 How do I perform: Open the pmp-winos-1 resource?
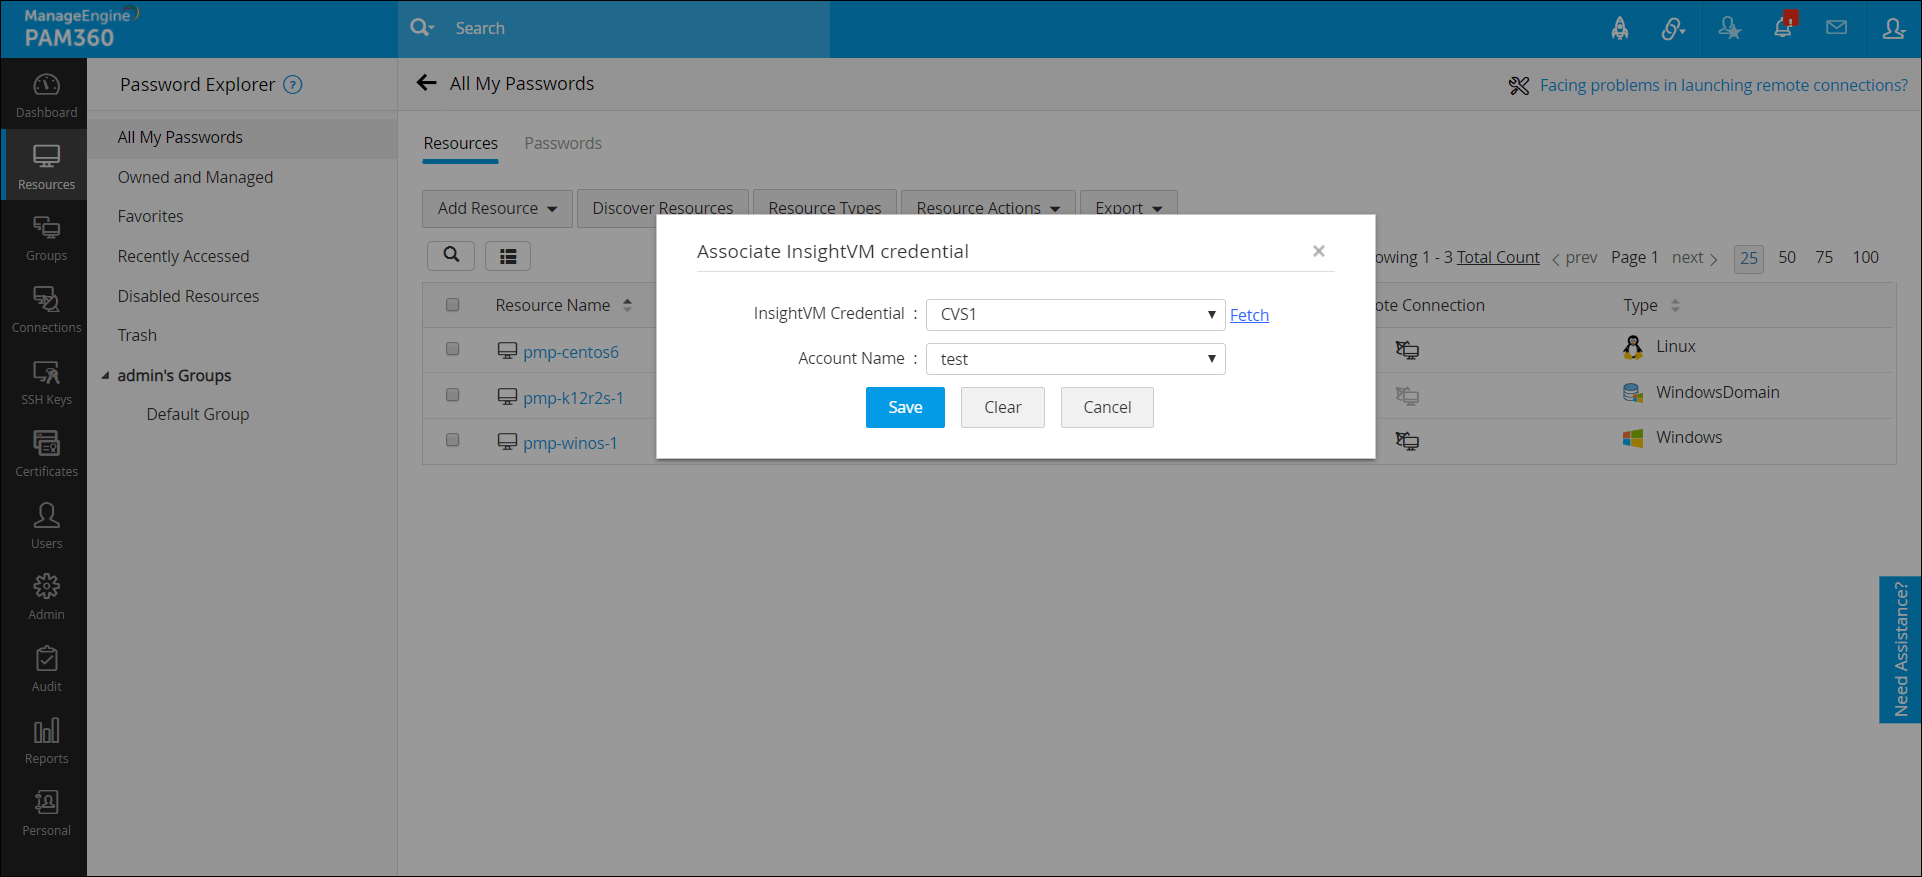pyautogui.click(x=570, y=443)
